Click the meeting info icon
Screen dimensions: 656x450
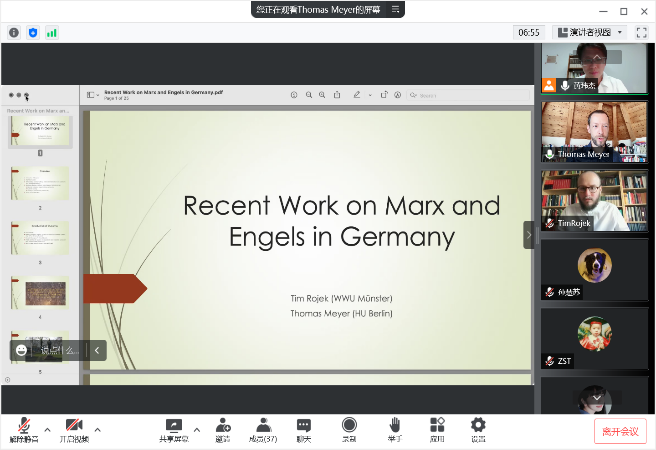tap(14, 32)
